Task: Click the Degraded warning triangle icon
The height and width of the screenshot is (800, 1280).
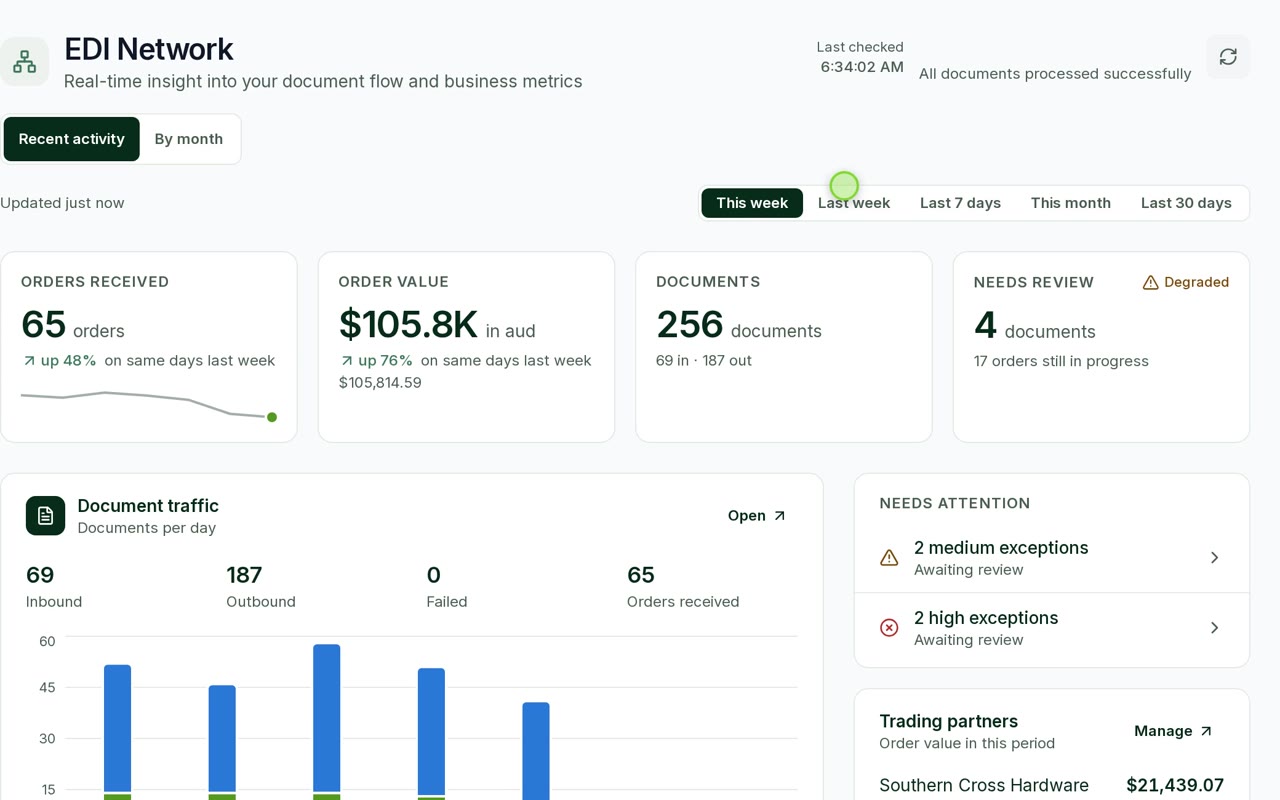Action: point(1150,283)
